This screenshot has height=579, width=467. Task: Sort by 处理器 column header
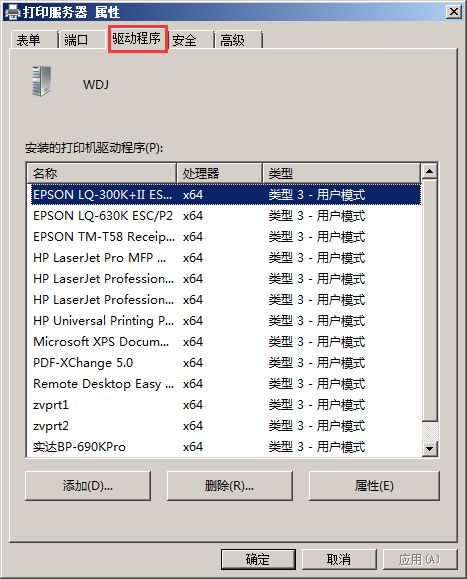click(x=219, y=173)
